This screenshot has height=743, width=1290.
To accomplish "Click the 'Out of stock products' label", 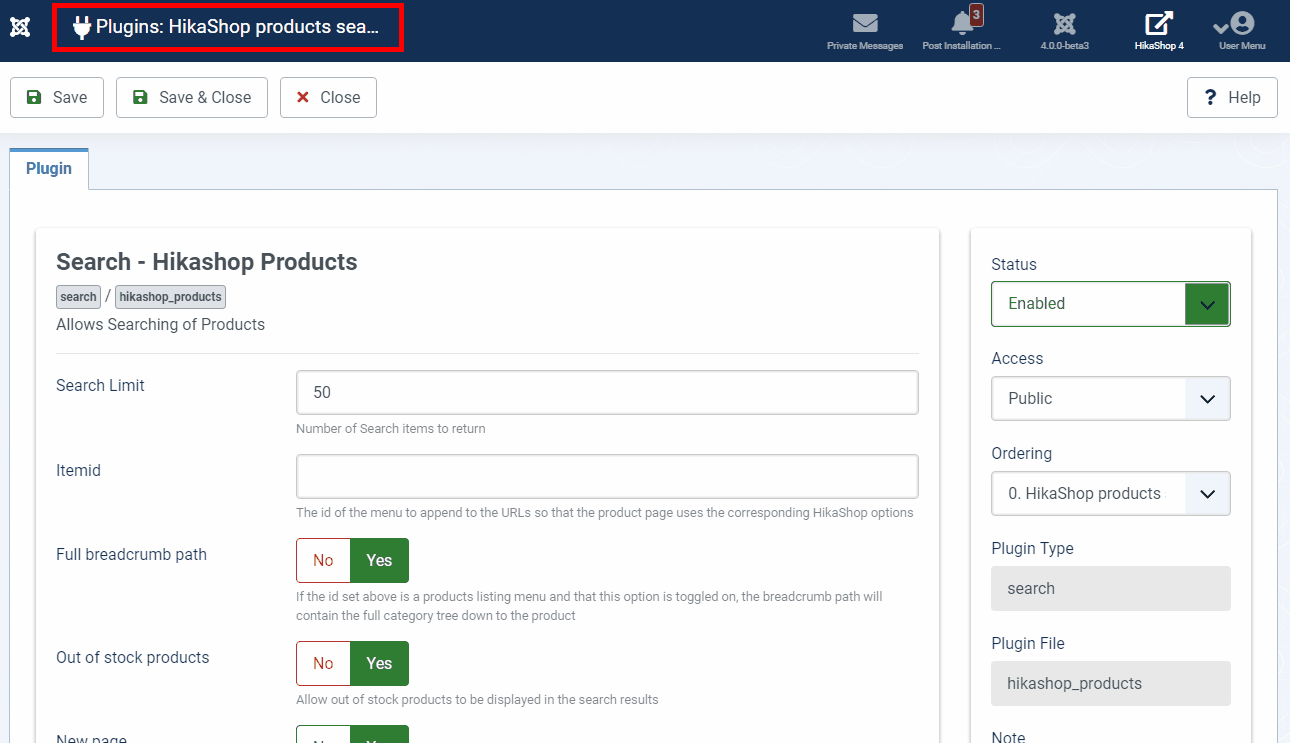I will pyautogui.click(x=133, y=657).
